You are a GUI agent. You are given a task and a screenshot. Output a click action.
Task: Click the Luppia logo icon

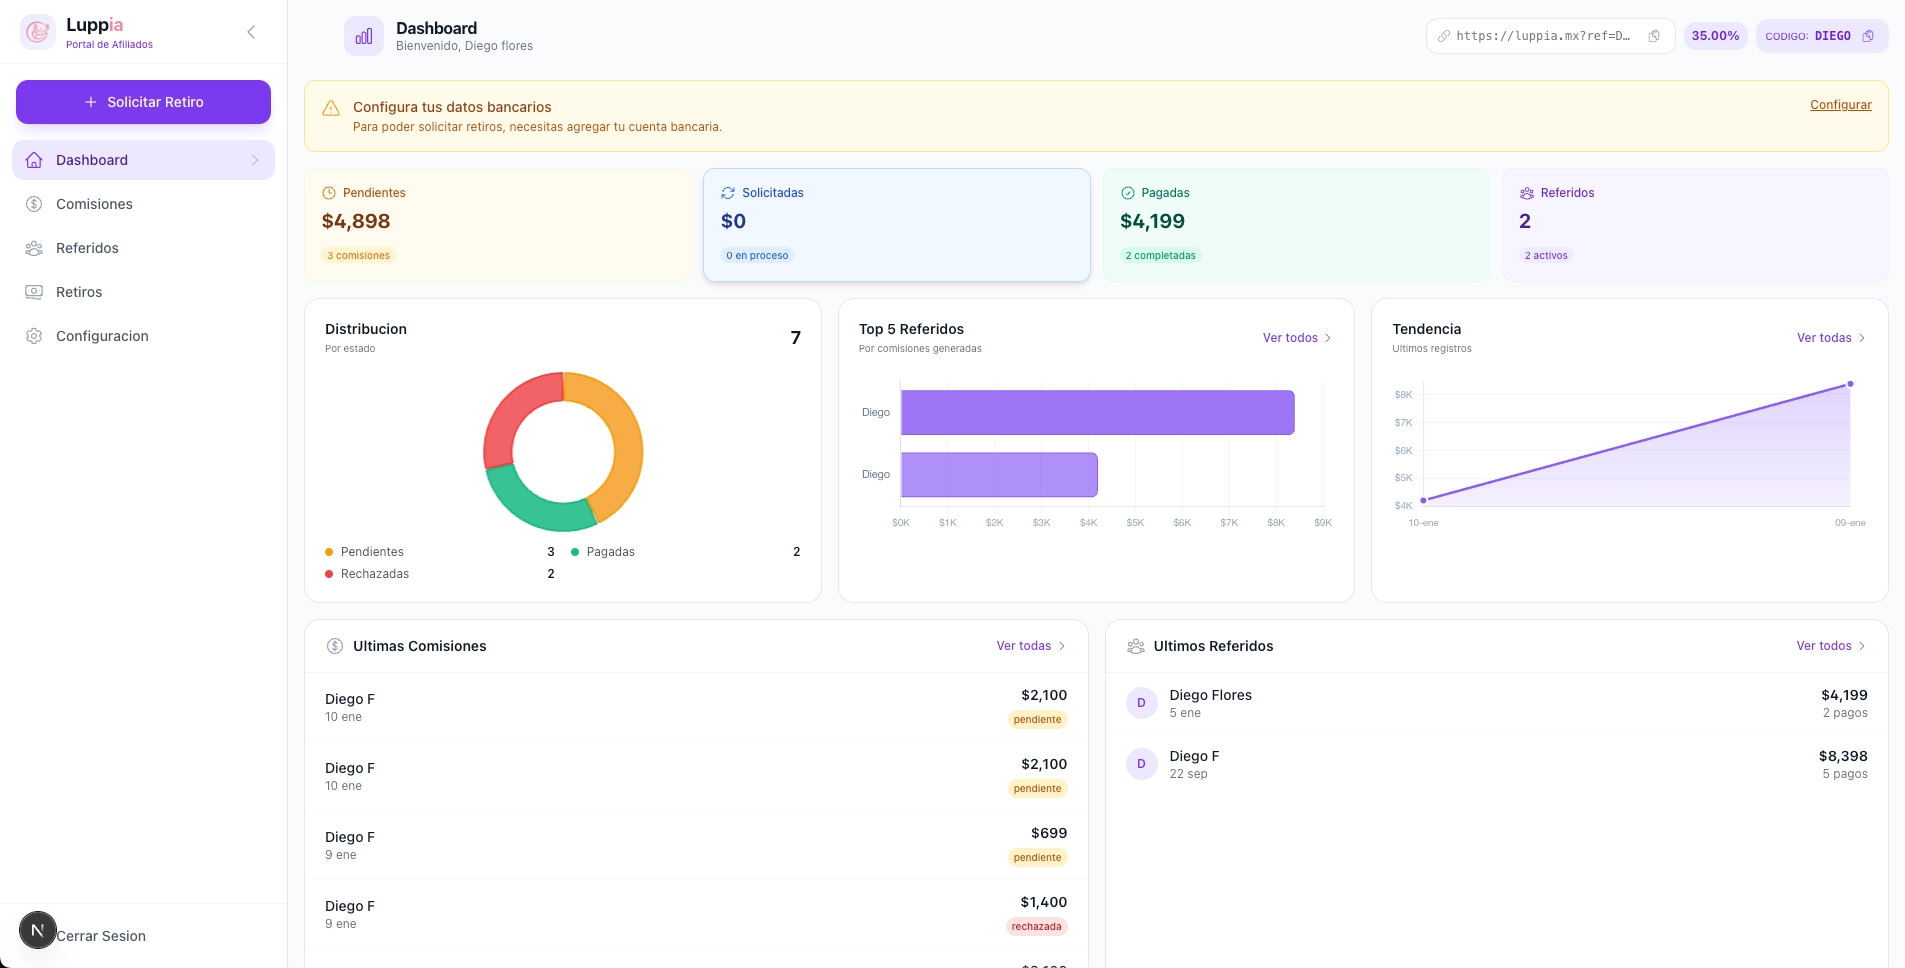tap(38, 32)
